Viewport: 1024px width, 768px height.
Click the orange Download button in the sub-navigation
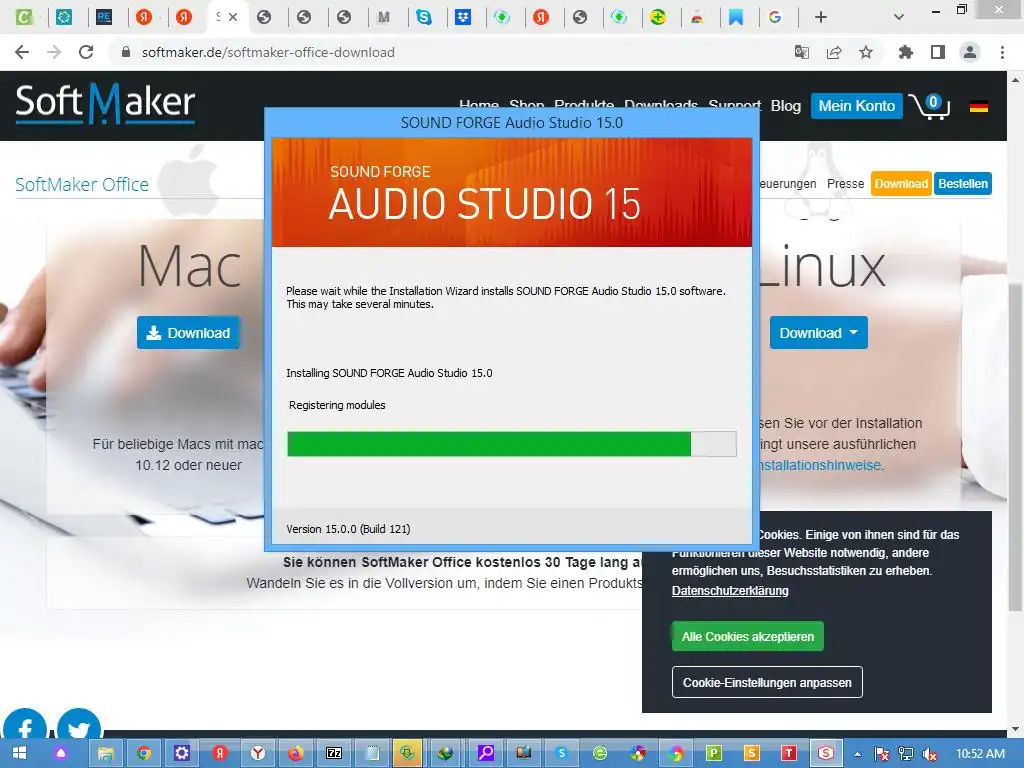[x=901, y=184]
